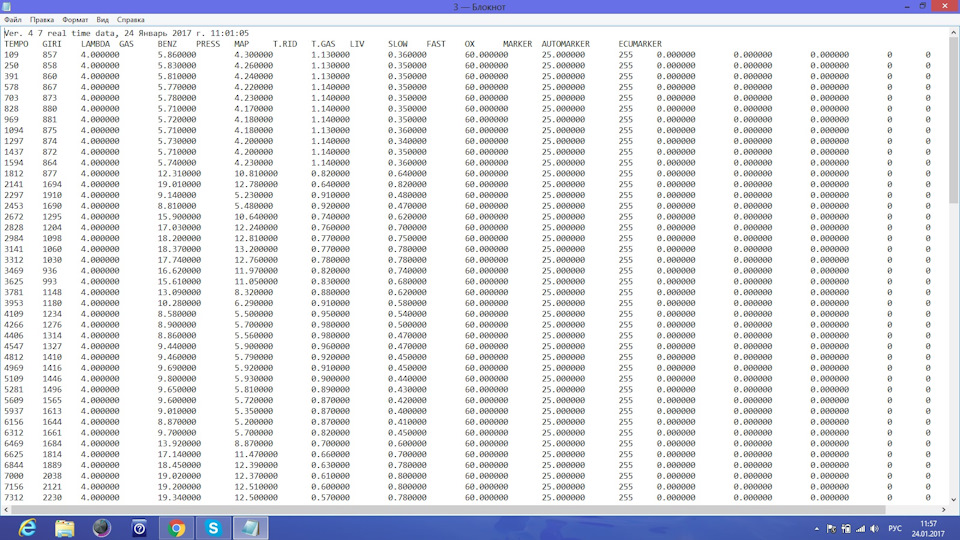Viewport: 960px width, 540px height.
Task: Open the Вид menu
Action: (x=102, y=20)
